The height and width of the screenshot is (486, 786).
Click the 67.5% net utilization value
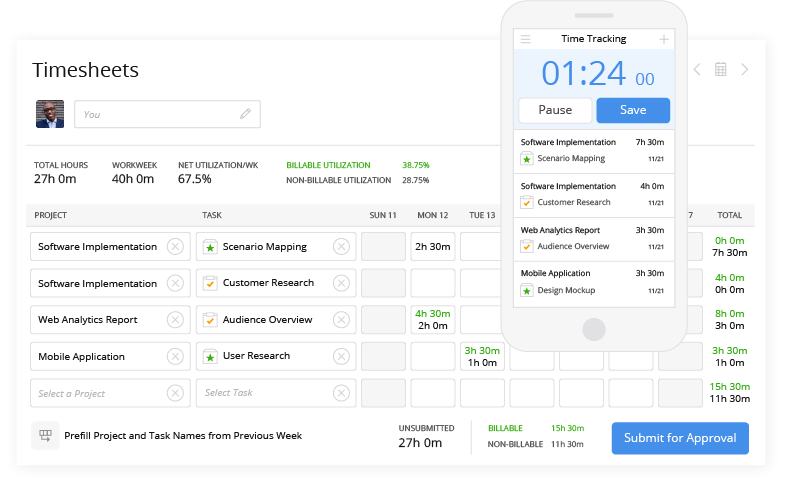pyautogui.click(x=194, y=179)
